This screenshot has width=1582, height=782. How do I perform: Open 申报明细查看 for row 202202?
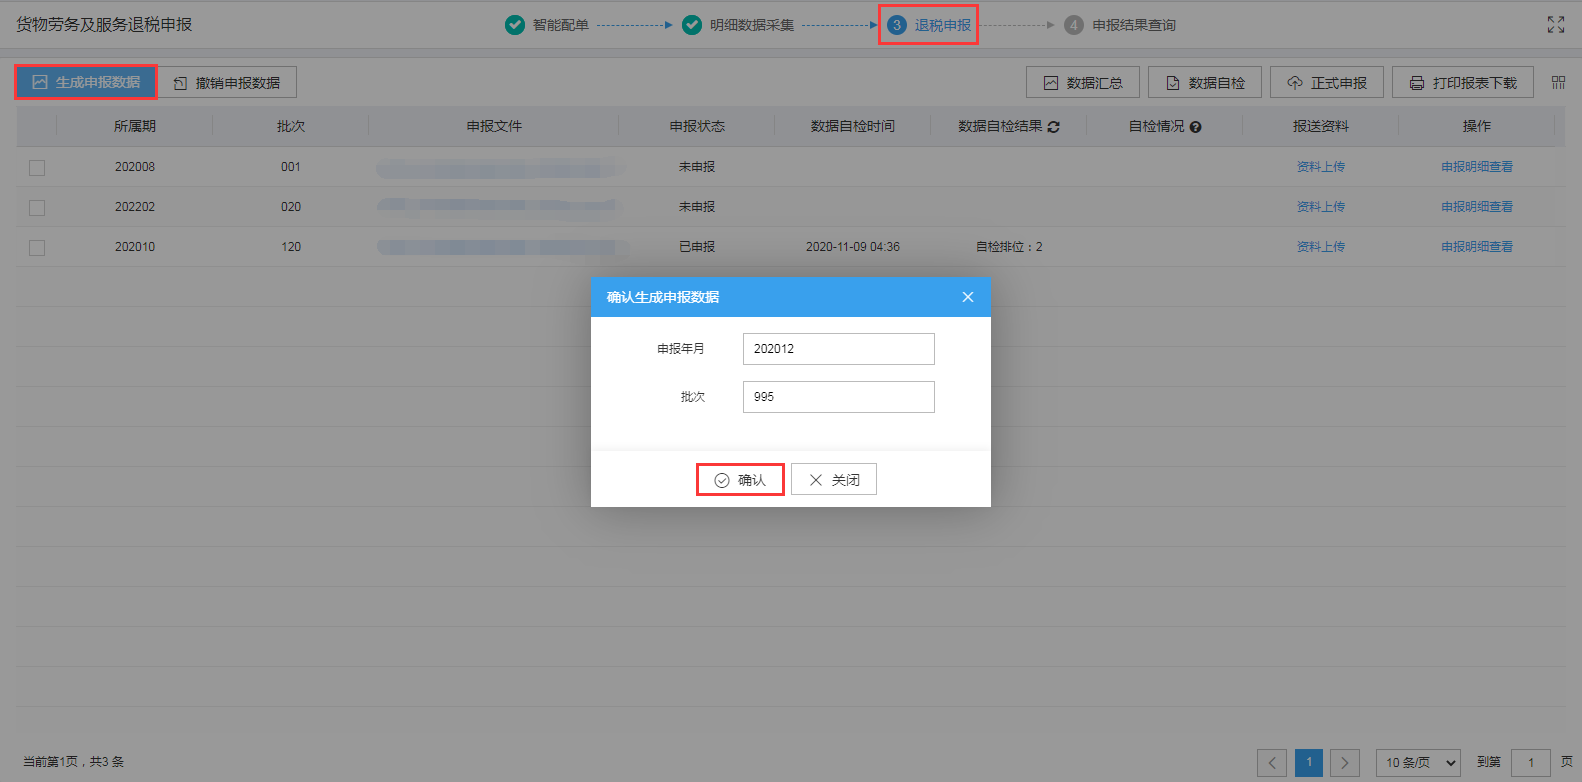[x=1477, y=207]
